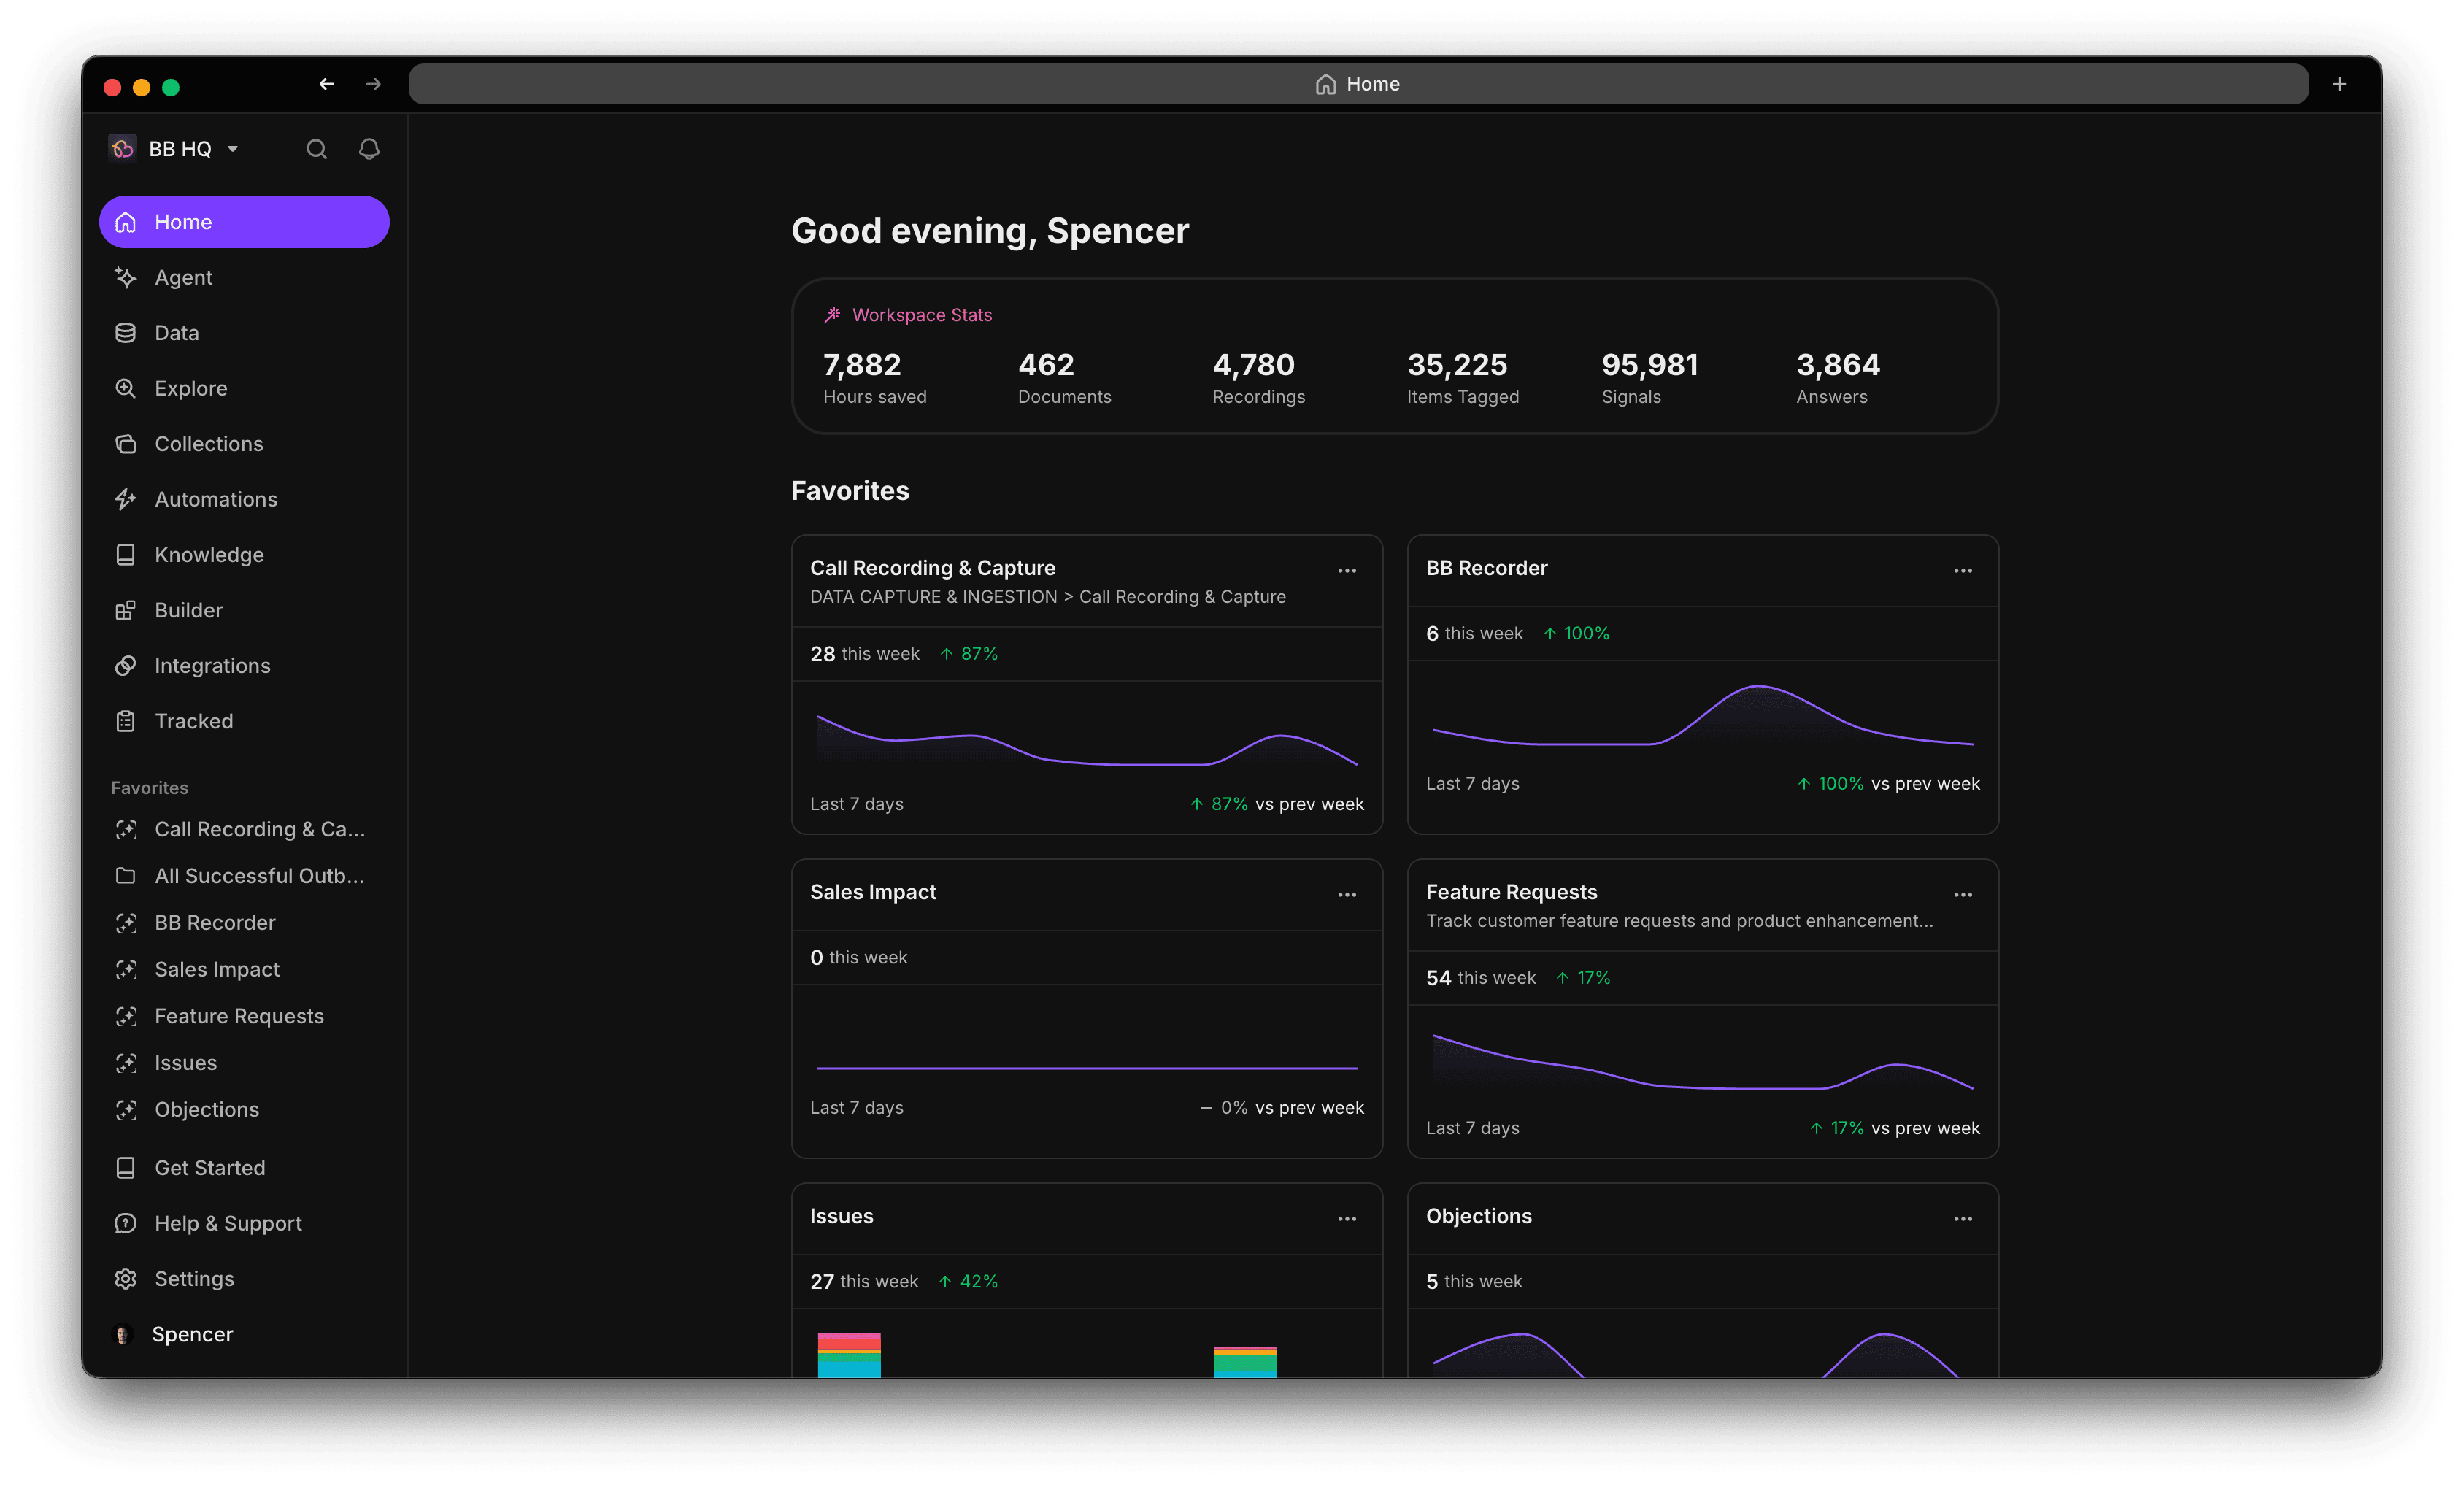Open BB Recorder favorite in sidebar
This screenshot has width=2464, height=1486.
(244, 923)
